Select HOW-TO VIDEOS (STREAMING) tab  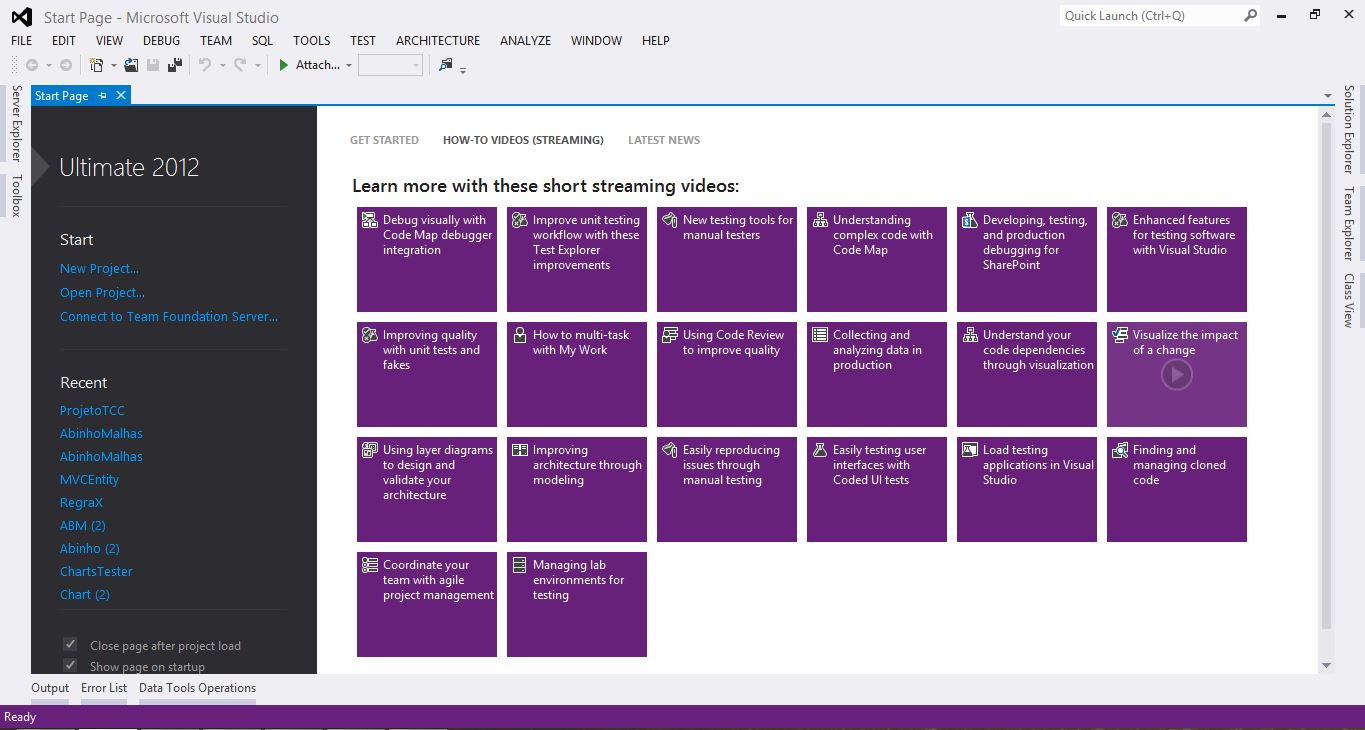coord(523,140)
